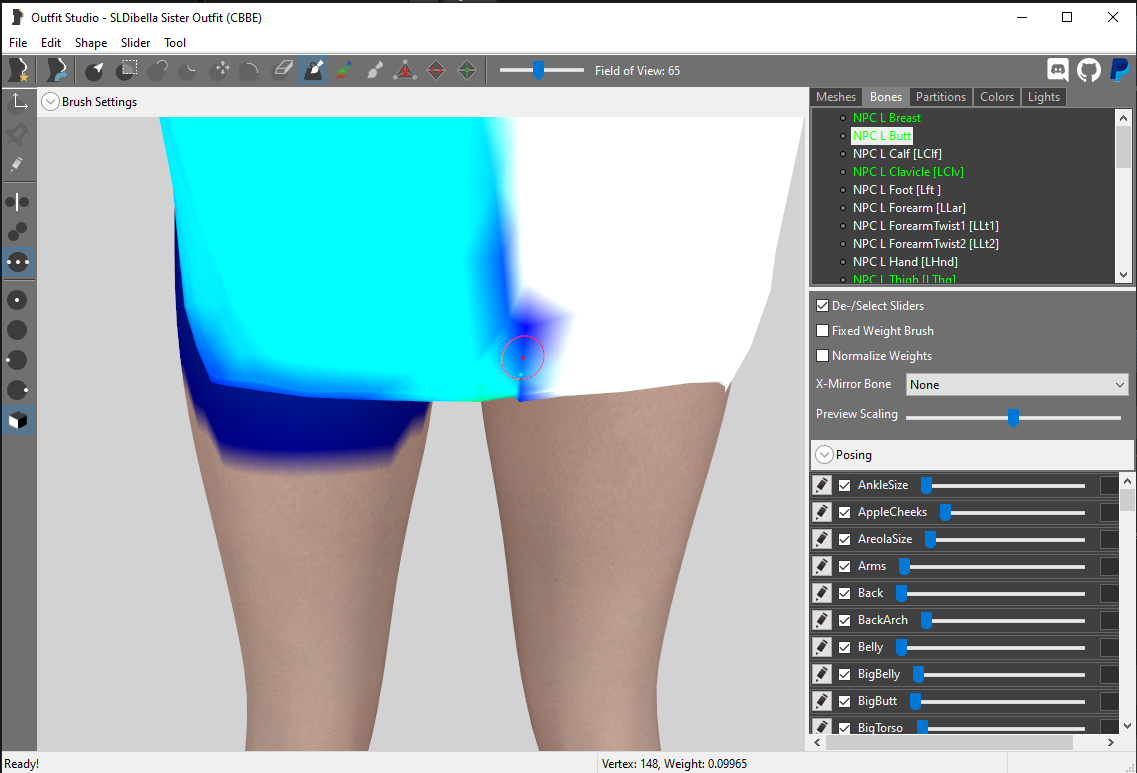The height and width of the screenshot is (773, 1137).
Task: Open the GitHub link icon
Action: (1088, 70)
